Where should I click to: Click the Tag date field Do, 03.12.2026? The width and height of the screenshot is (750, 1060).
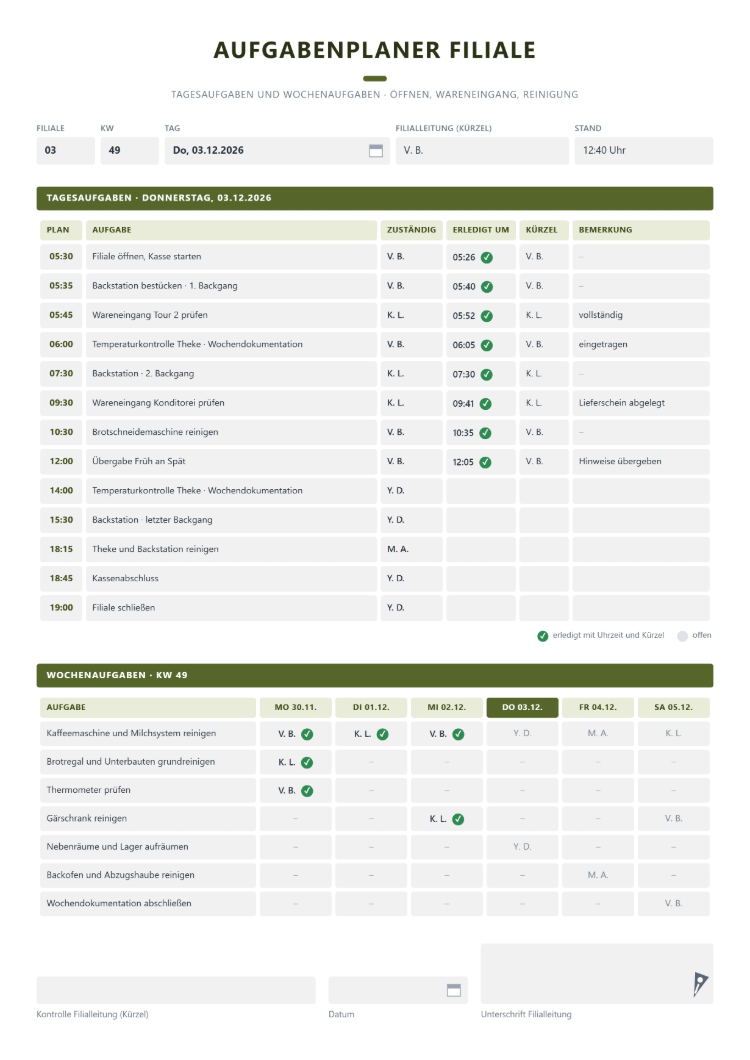pos(277,151)
